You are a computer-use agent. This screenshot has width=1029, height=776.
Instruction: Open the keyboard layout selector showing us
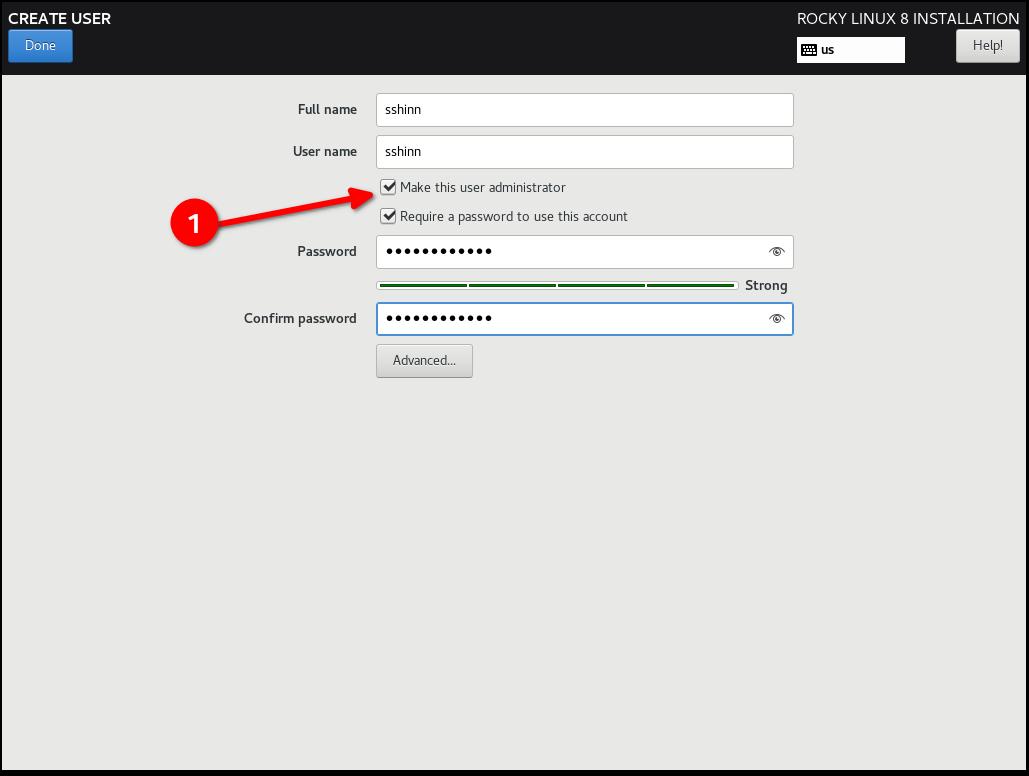(850, 48)
